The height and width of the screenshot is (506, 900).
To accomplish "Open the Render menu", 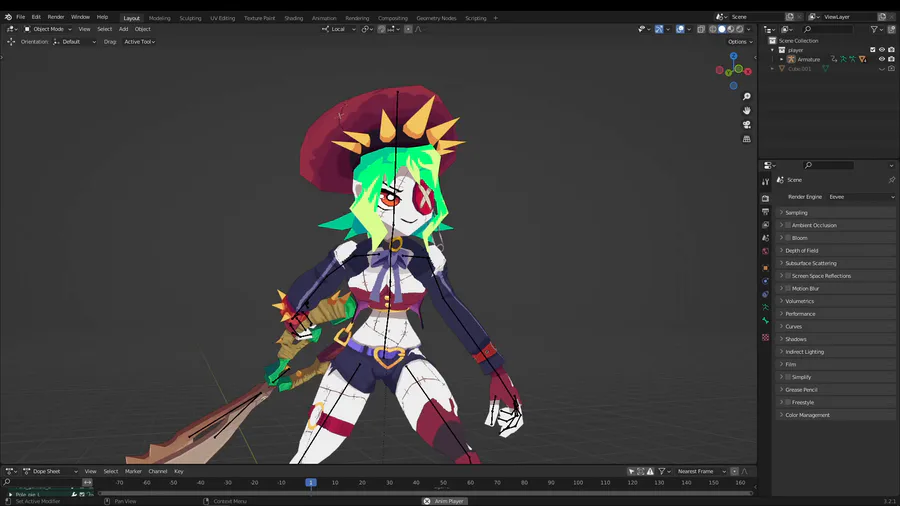I will point(56,17).
